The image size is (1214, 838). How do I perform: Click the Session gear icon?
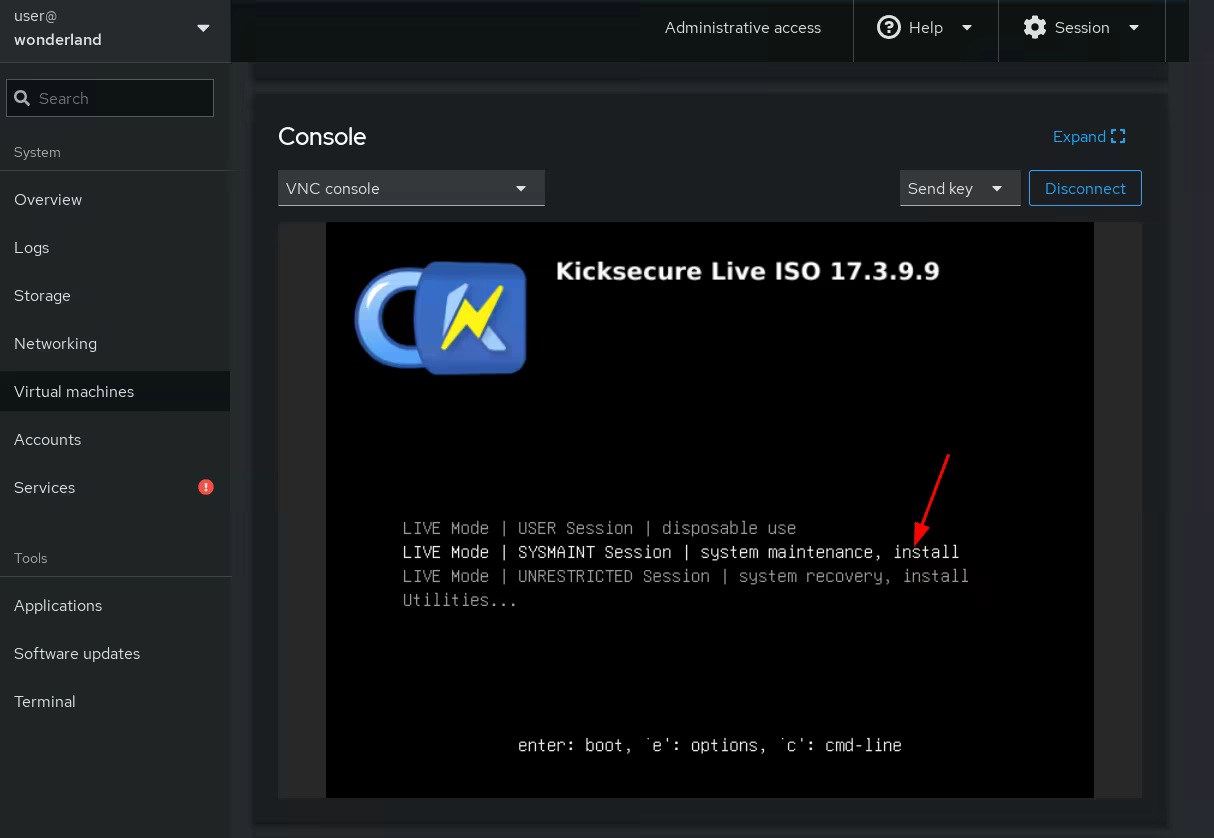pos(1035,28)
